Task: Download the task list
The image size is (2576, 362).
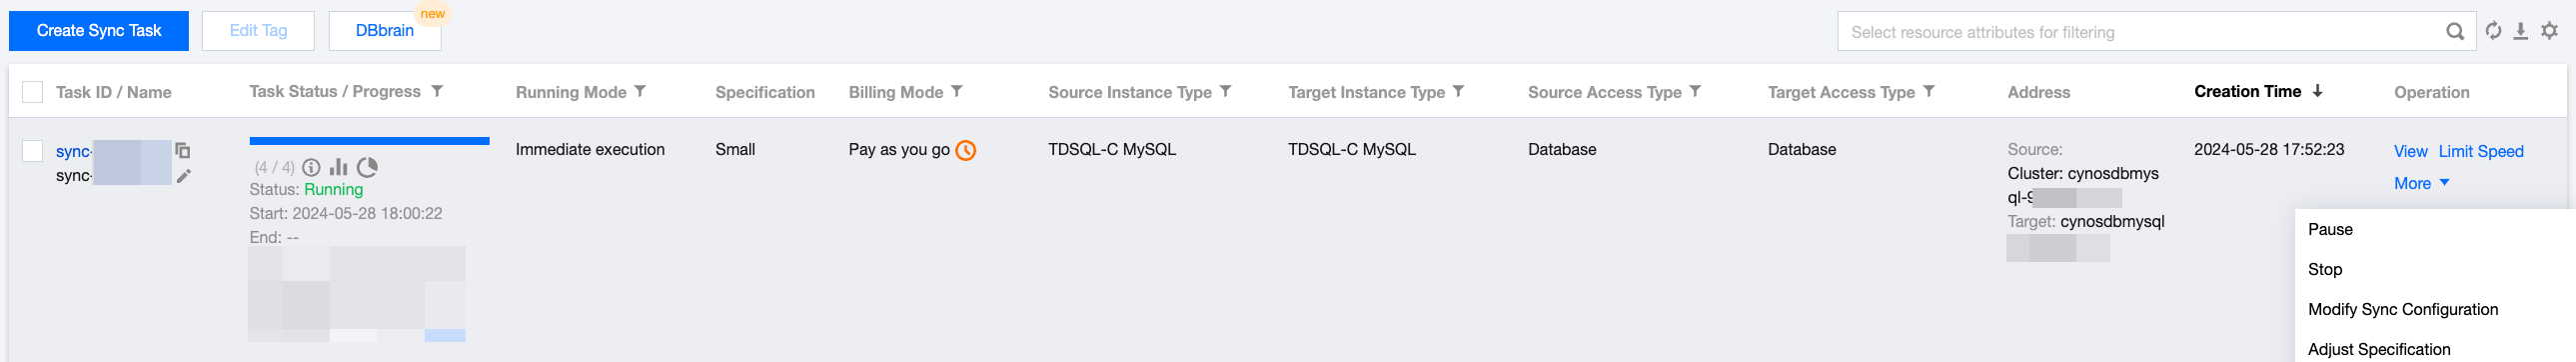Action: [x=2521, y=31]
